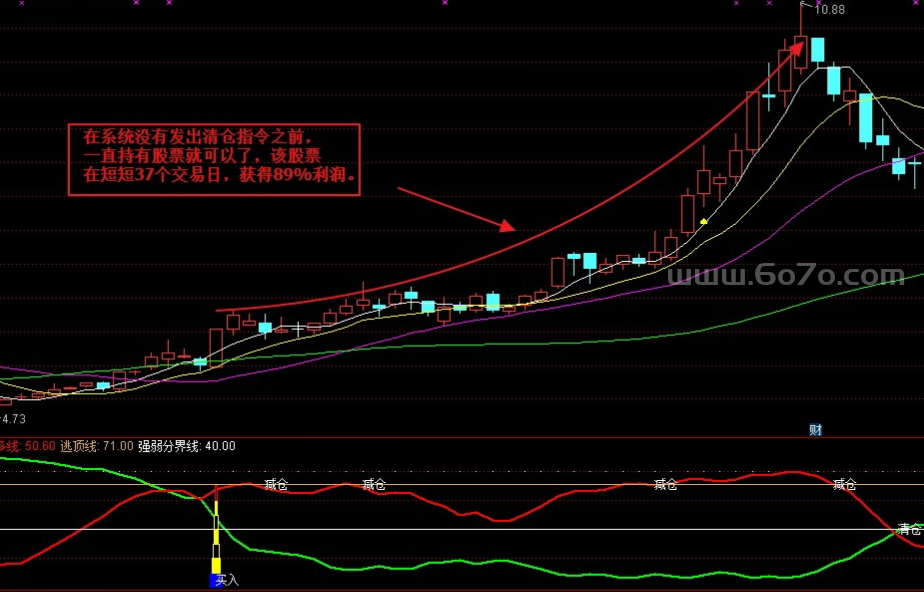Click the red 50.60 indicator value
Image resolution: width=924 pixels, height=592 pixels.
pyautogui.click(x=38, y=446)
